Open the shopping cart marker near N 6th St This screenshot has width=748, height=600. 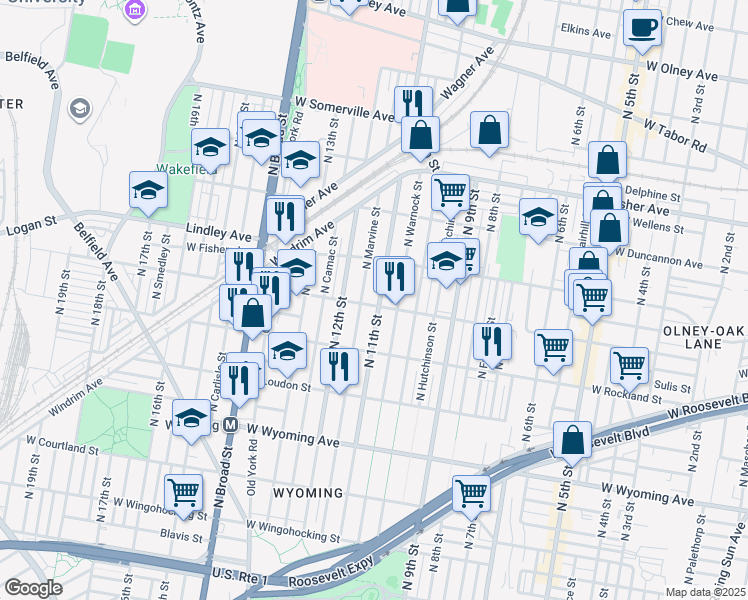pyautogui.click(x=553, y=348)
